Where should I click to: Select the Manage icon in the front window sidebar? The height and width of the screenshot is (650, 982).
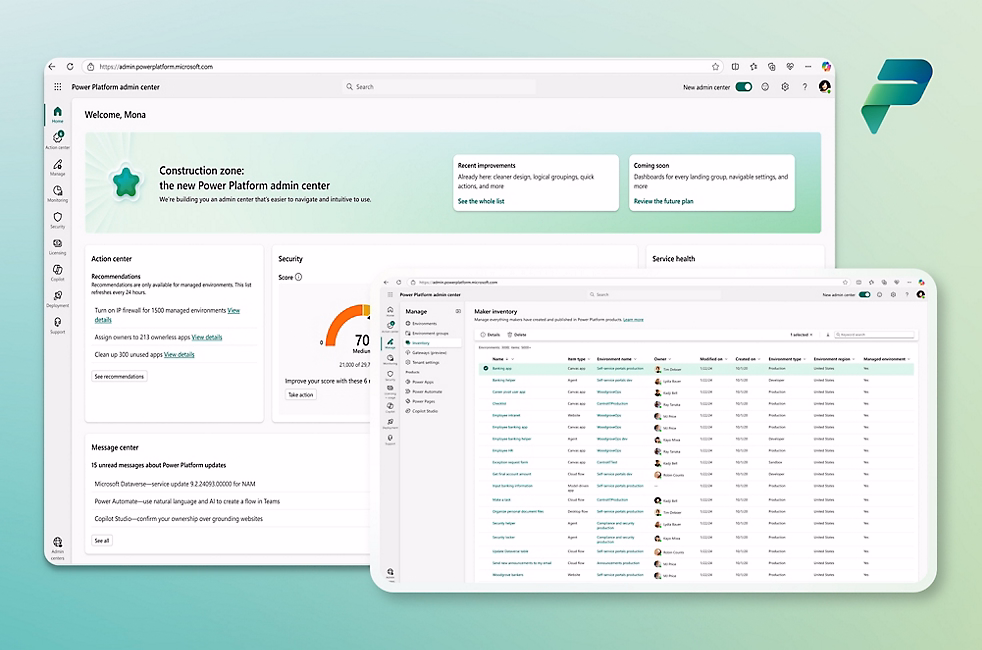click(x=390, y=343)
